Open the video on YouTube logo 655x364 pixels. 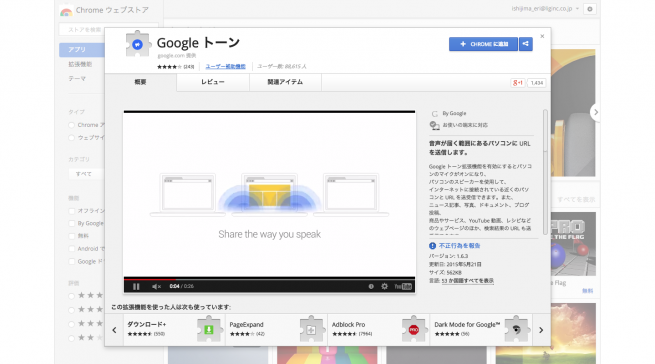click(403, 286)
